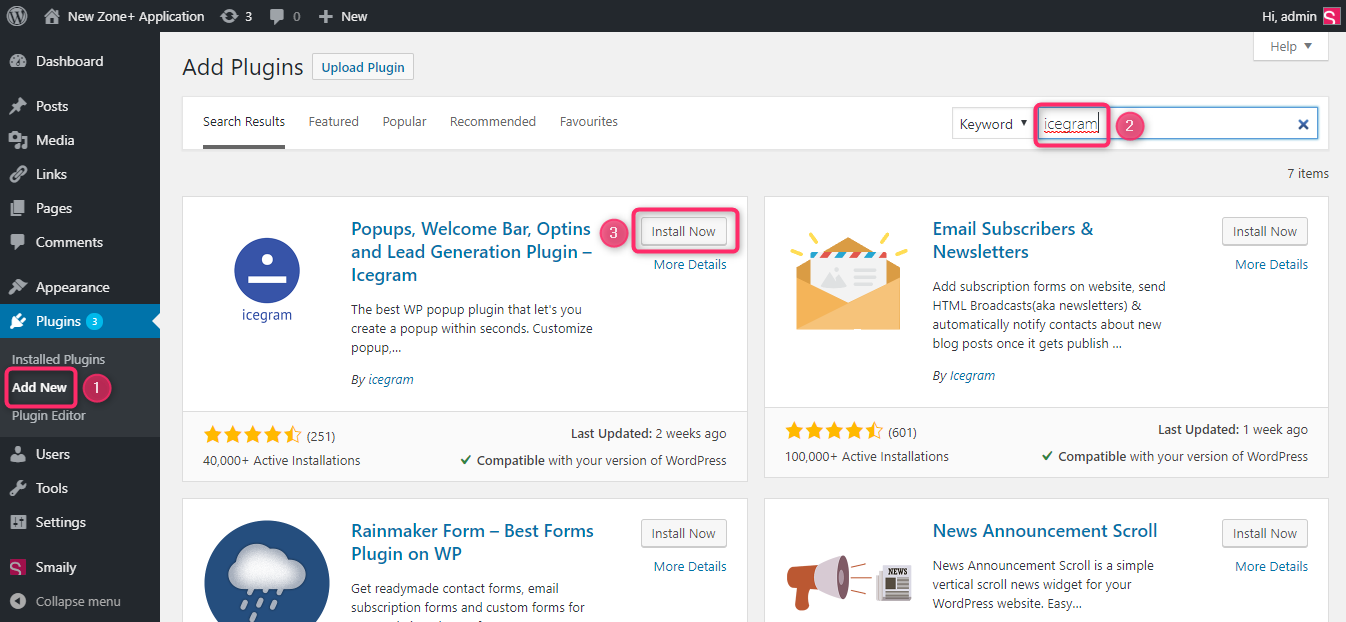Switch to the Search Results tab
This screenshot has width=1346, height=622.
coord(244,122)
